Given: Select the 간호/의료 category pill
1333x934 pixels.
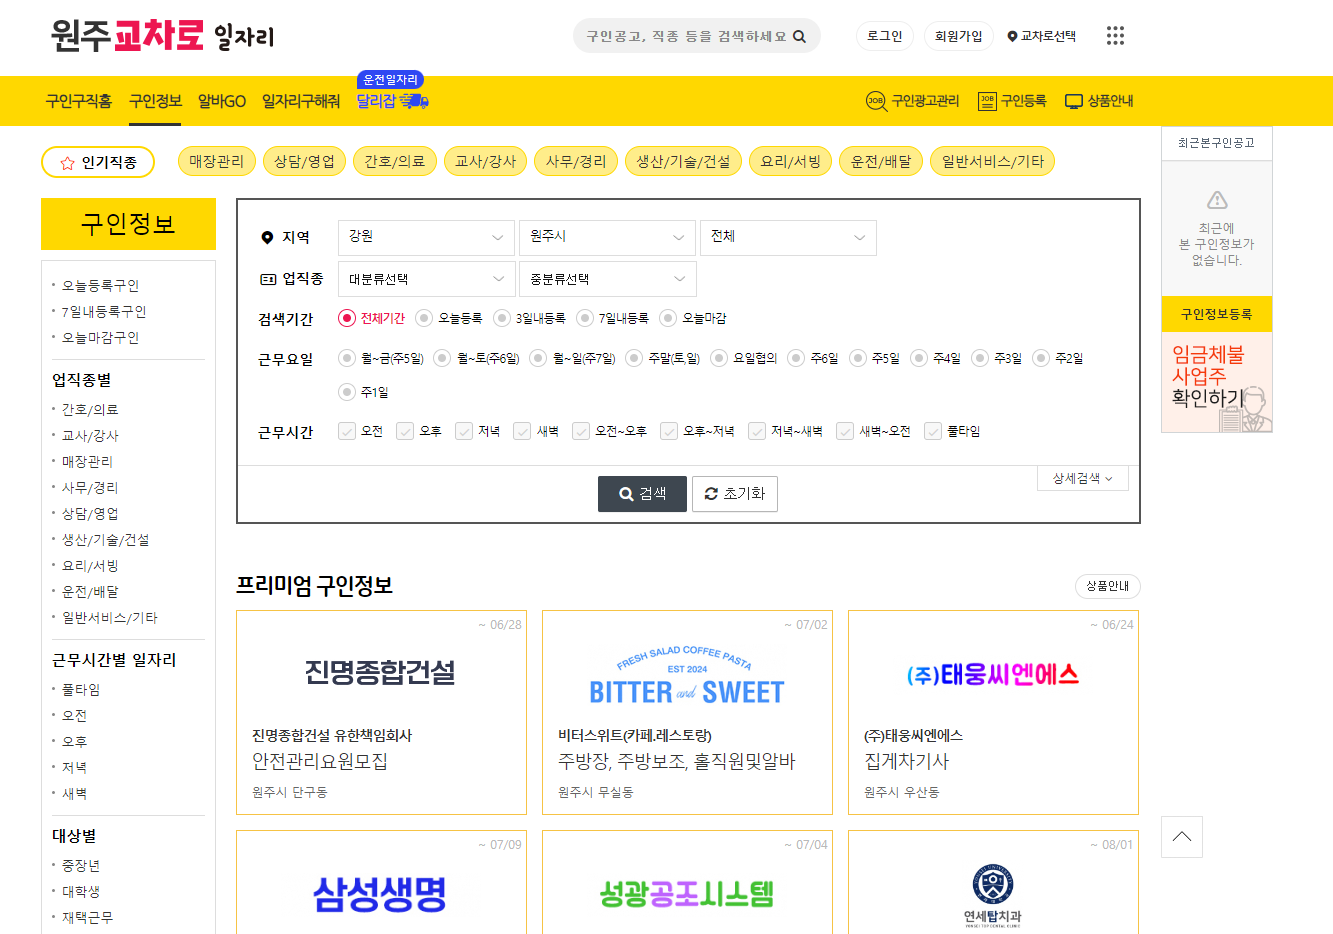Looking at the screenshot, I should (395, 161).
